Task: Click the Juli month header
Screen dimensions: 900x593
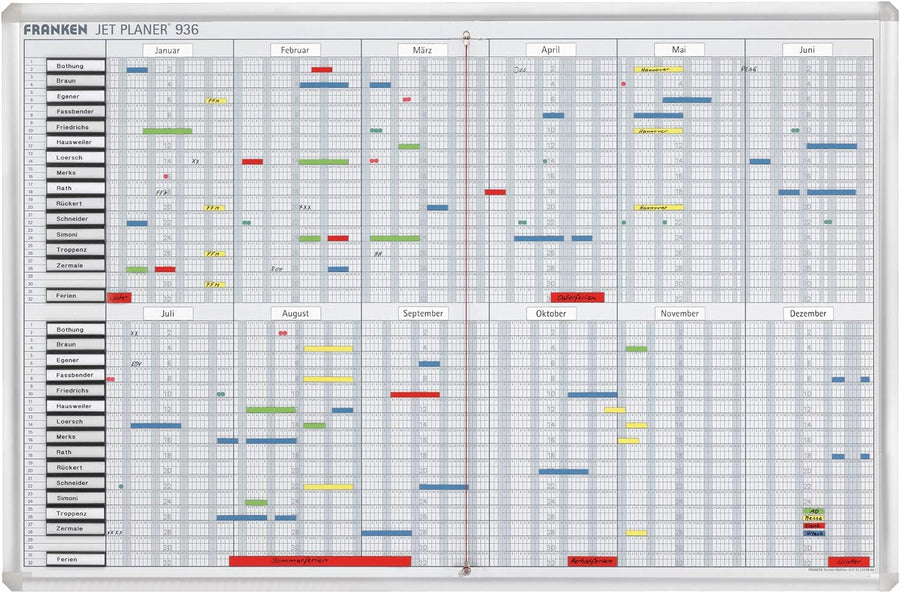Action: [168, 314]
